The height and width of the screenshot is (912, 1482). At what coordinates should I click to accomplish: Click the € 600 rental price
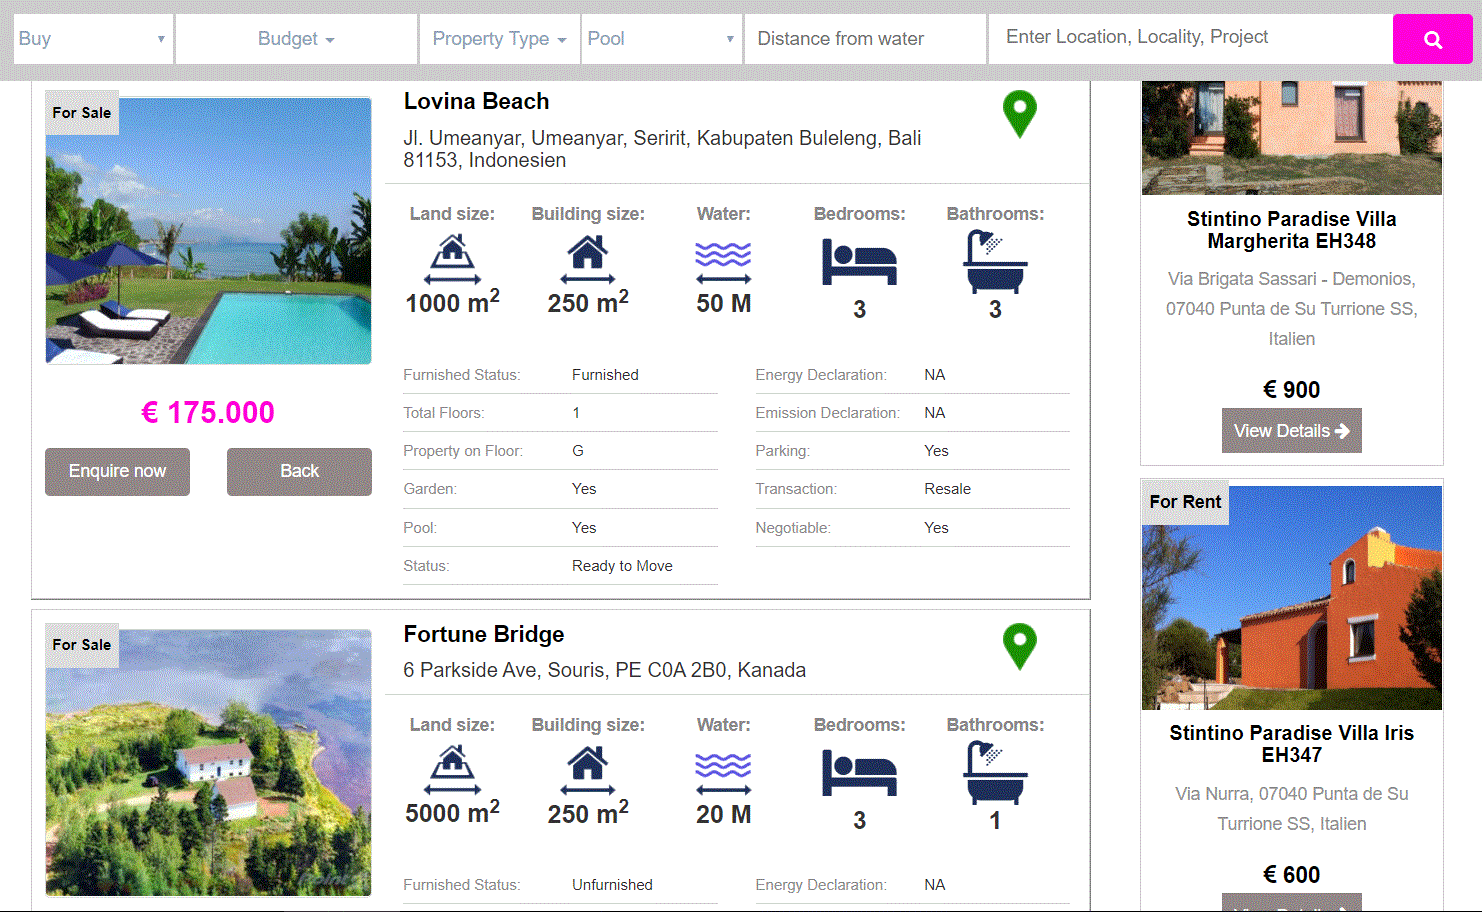pos(1291,875)
